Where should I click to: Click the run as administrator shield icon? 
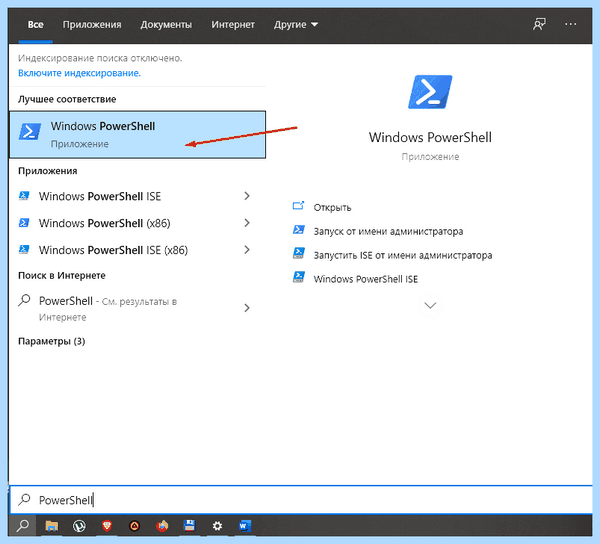pos(298,230)
